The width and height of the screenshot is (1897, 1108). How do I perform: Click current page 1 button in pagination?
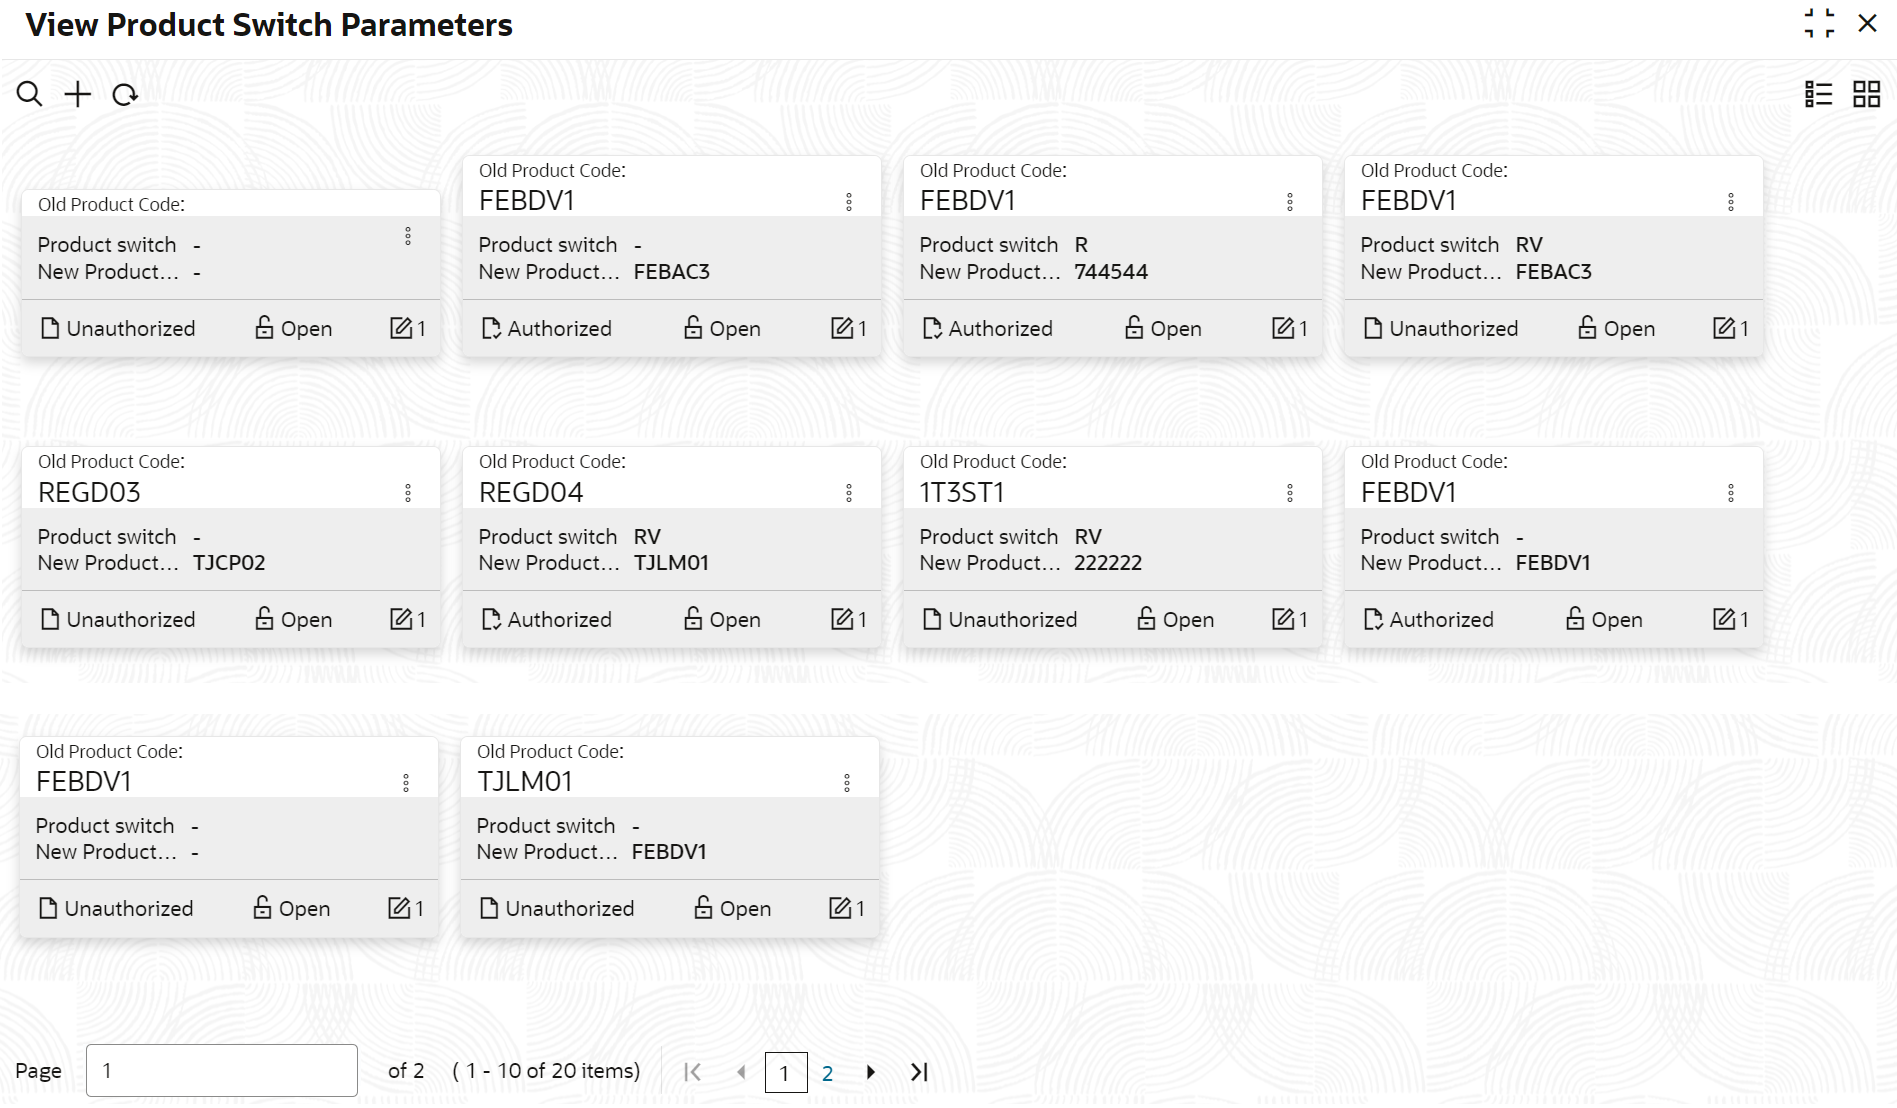(x=785, y=1073)
